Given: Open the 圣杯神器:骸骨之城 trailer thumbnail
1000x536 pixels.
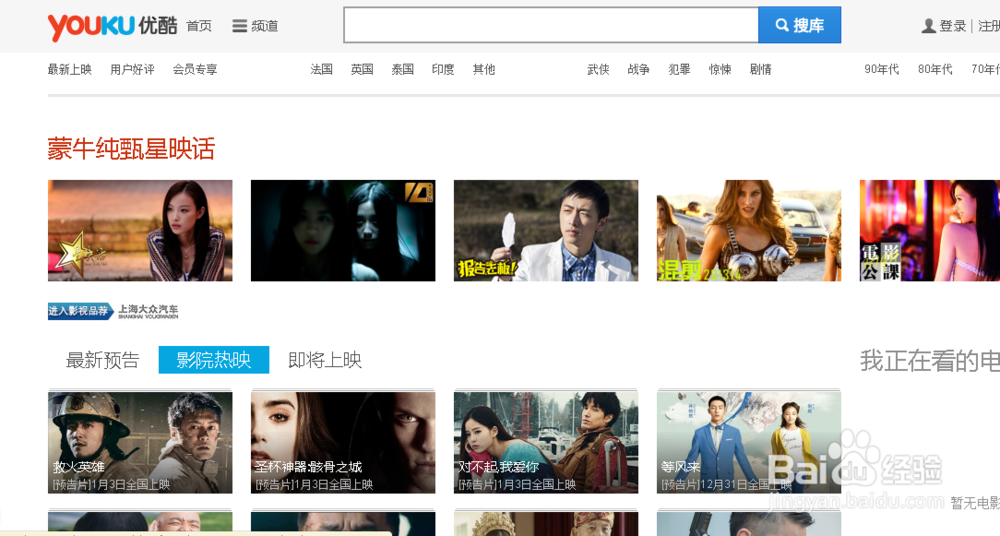Looking at the screenshot, I should (x=343, y=442).
